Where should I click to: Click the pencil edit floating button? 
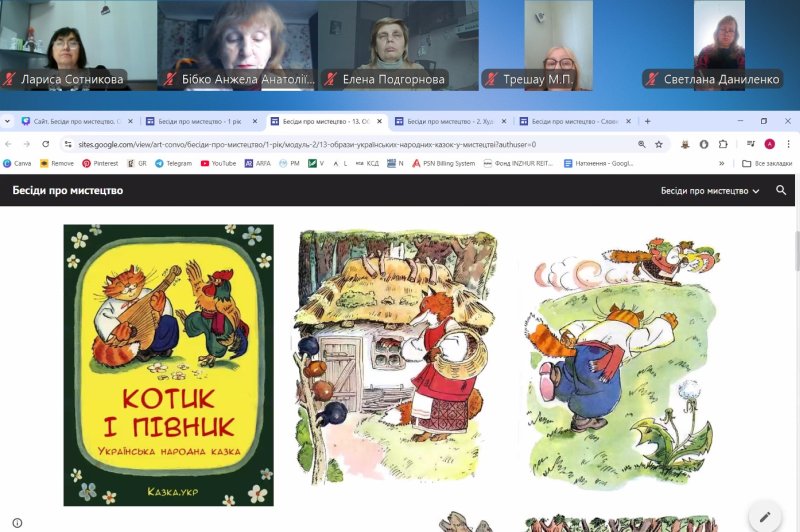click(765, 516)
